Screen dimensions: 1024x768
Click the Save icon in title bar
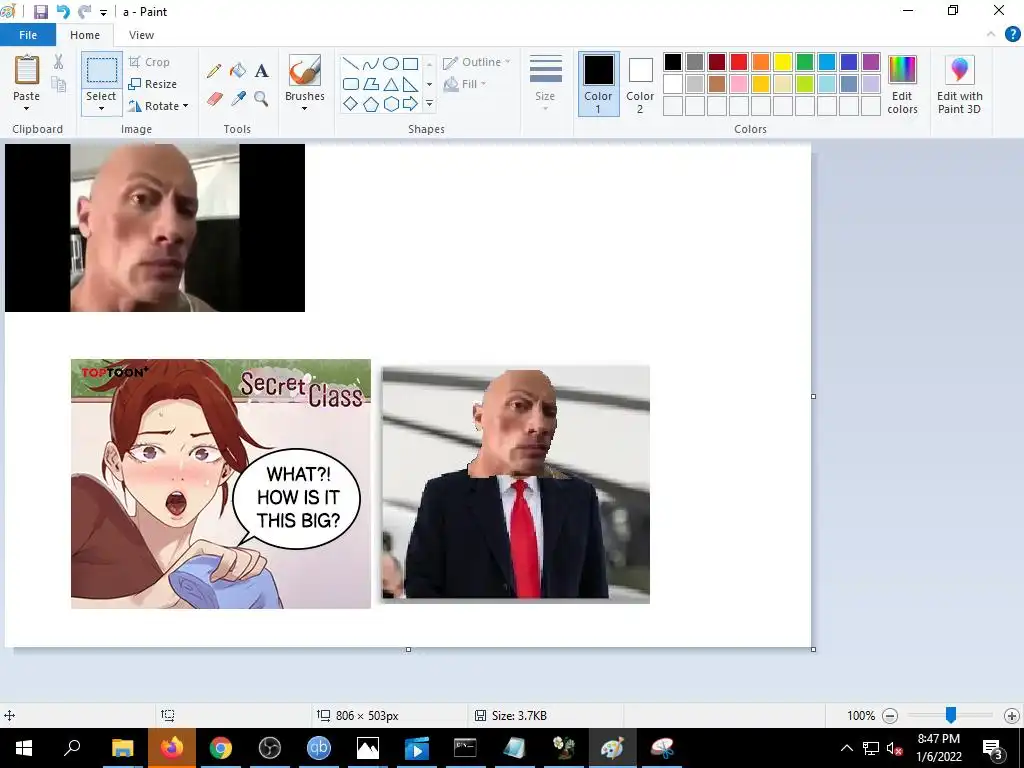click(40, 12)
